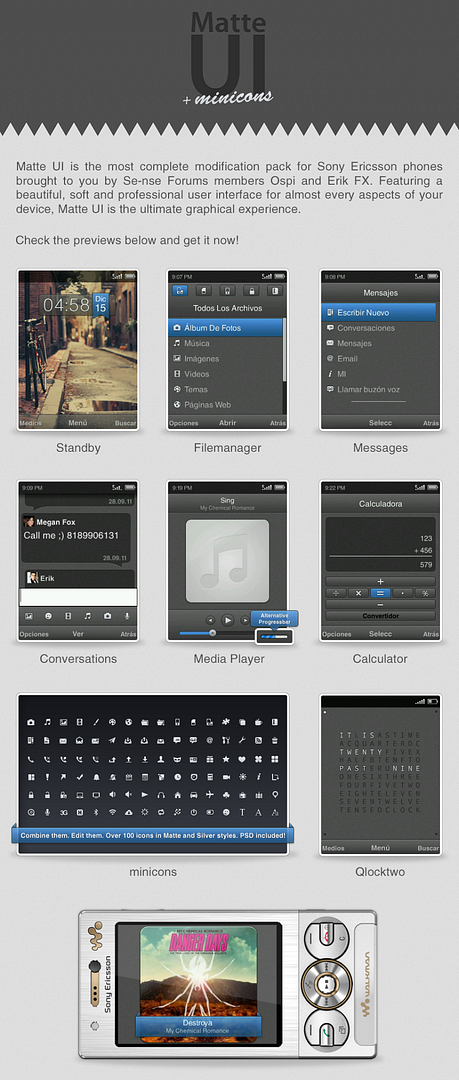Screen dimensions: 459x1080
Task: Click the music note icon in Conversations toolbar
Action: coord(88,616)
